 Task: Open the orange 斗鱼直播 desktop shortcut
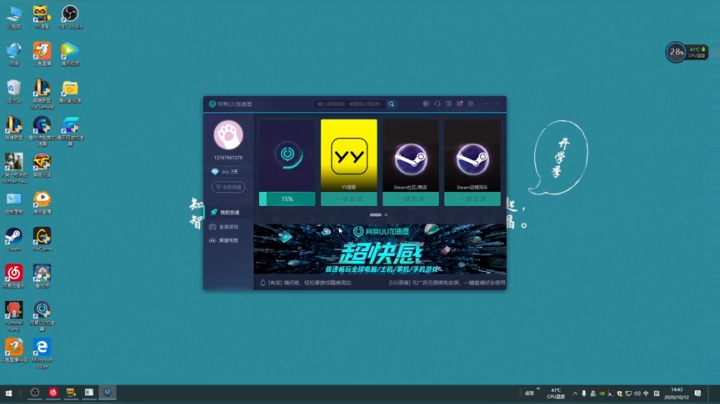[42, 54]
